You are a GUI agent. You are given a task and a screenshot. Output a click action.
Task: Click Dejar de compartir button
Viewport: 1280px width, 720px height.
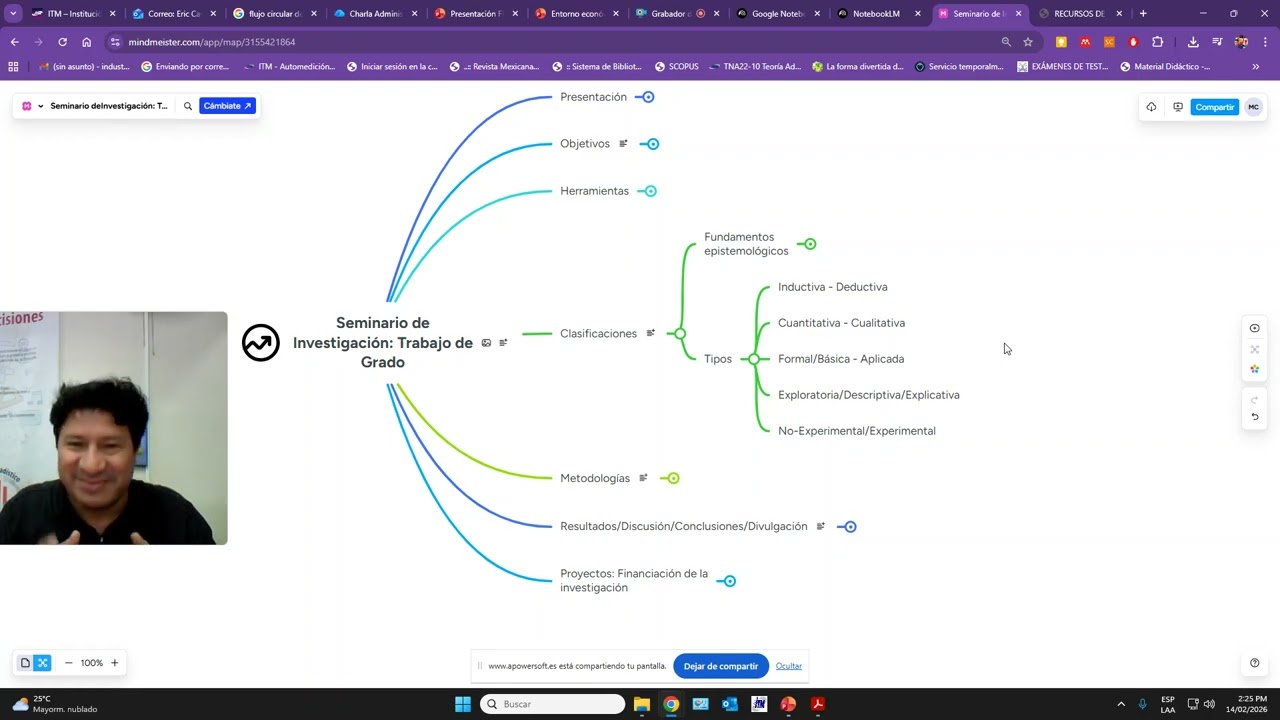pyautogui.click(x=721, y=666)
